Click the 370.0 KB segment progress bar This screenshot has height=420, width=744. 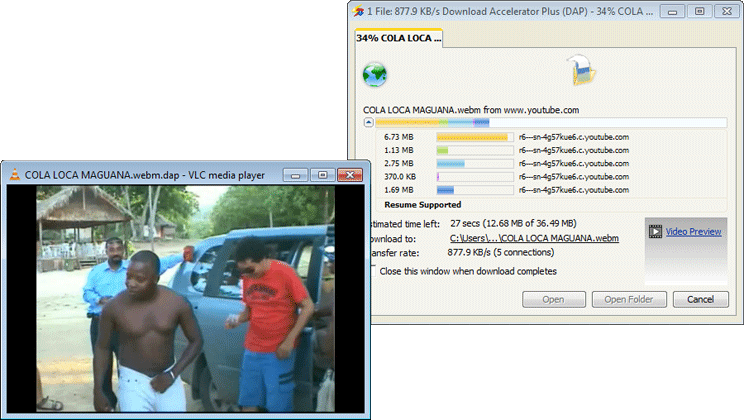(475, 177)
